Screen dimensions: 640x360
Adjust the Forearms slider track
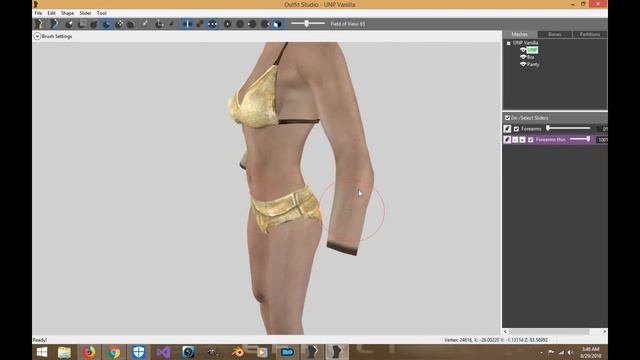(x=569, y=129)
